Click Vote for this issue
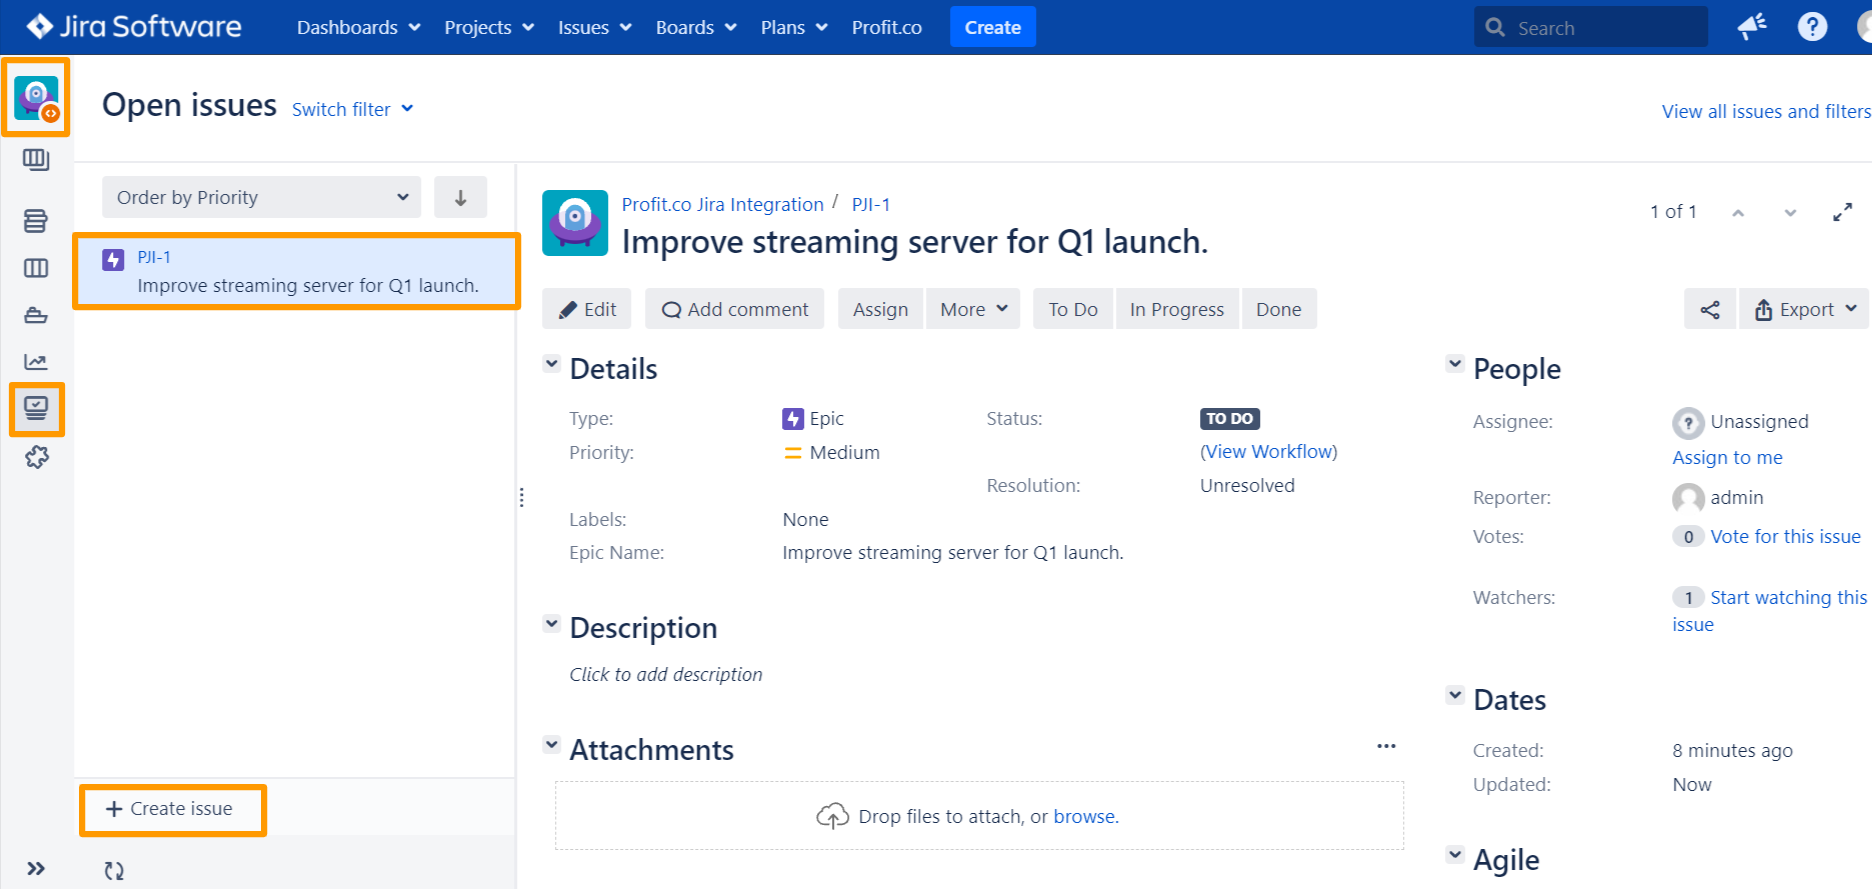1872x889 pixels. pos(1785,536)
